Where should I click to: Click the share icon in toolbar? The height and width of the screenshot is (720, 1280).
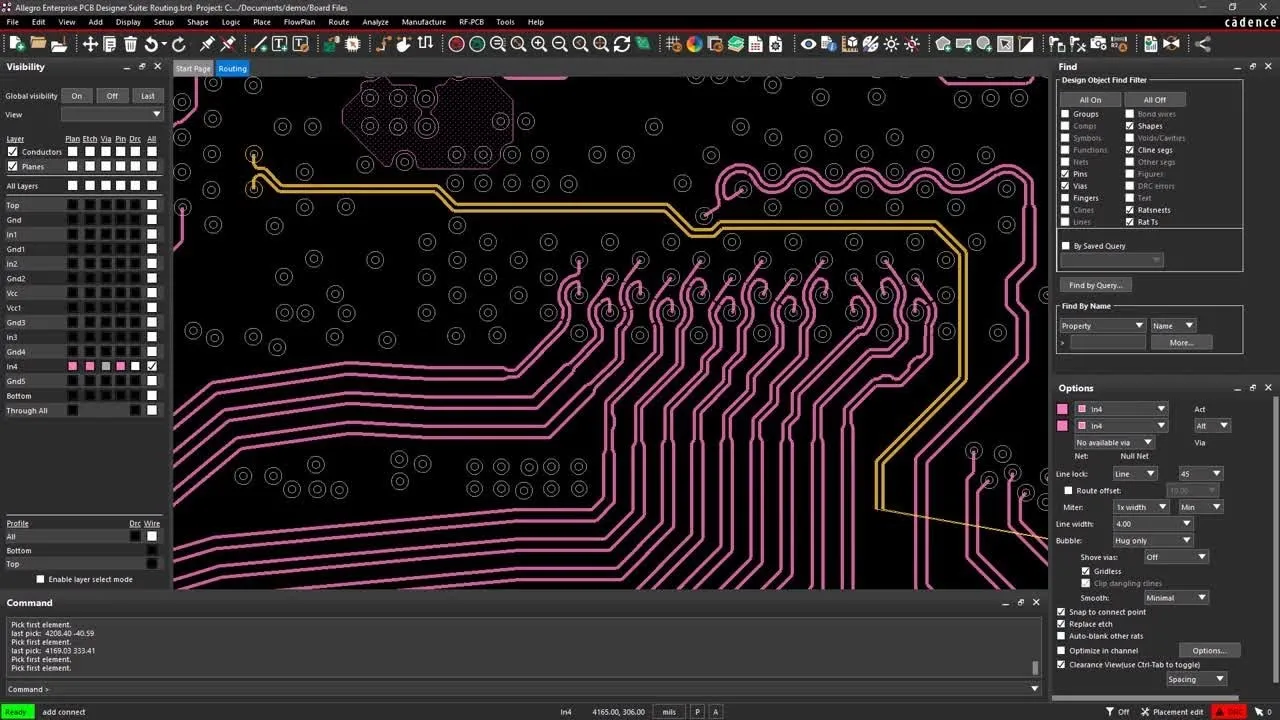(1202, 44)
